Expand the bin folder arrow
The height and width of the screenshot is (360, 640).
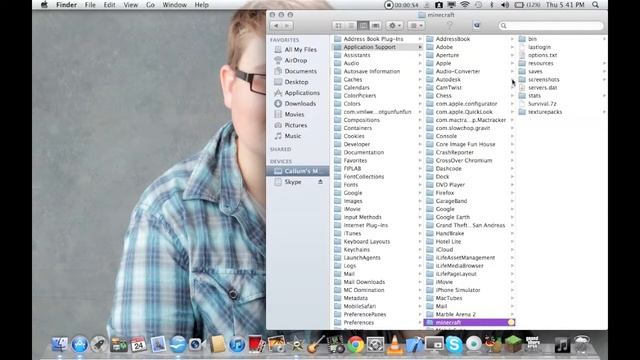pyautogui.click(x=604, y=39)
